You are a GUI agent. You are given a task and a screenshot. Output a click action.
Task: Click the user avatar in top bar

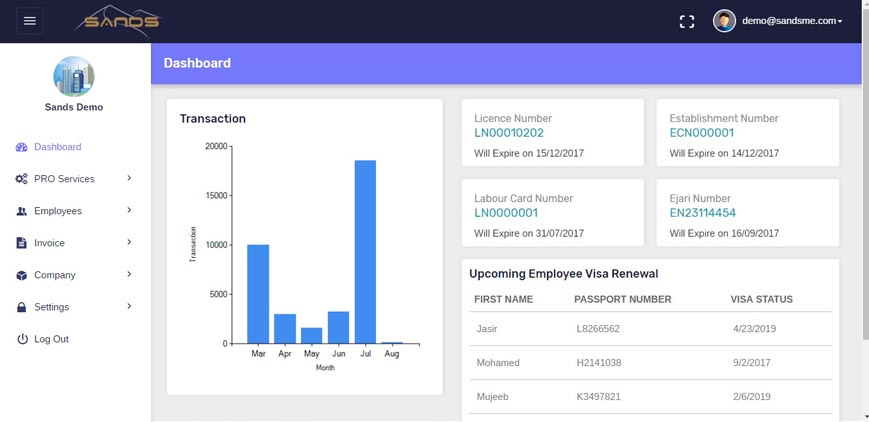724,21
